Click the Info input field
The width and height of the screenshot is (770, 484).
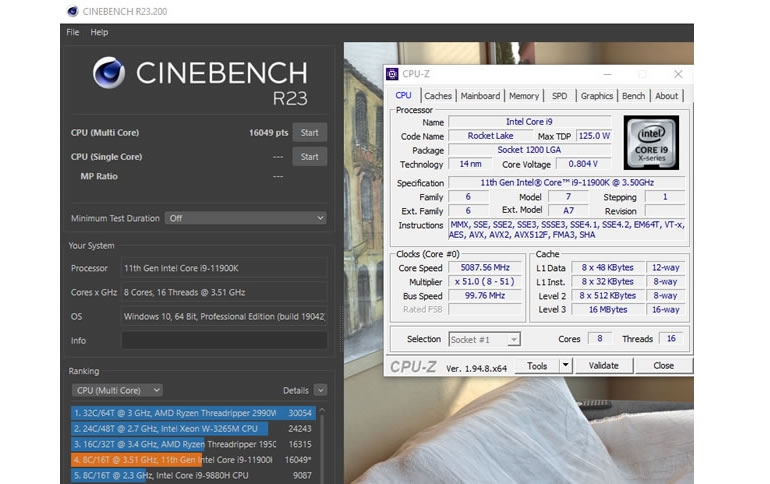point(224,340)
